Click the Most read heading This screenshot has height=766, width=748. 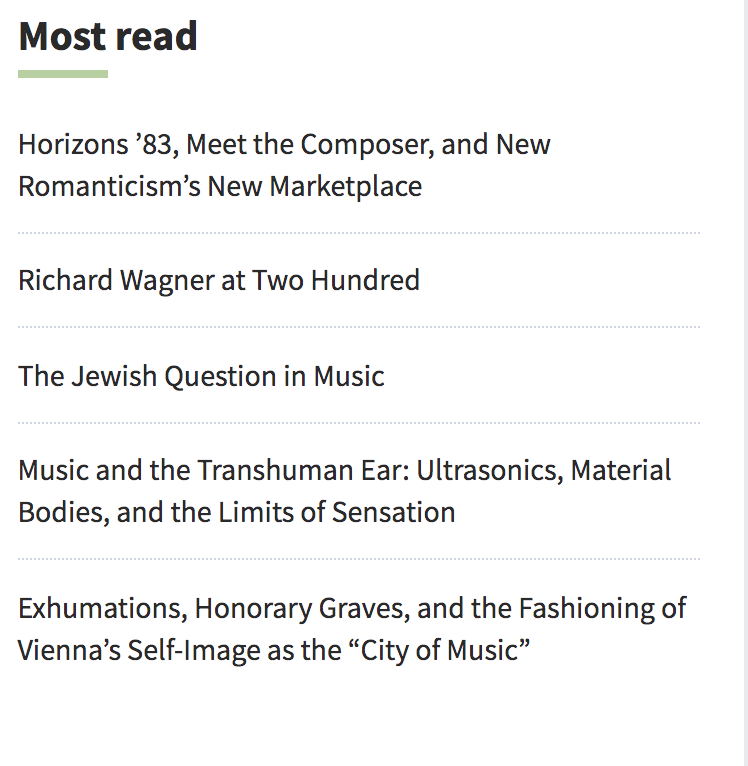click(108, 36)
